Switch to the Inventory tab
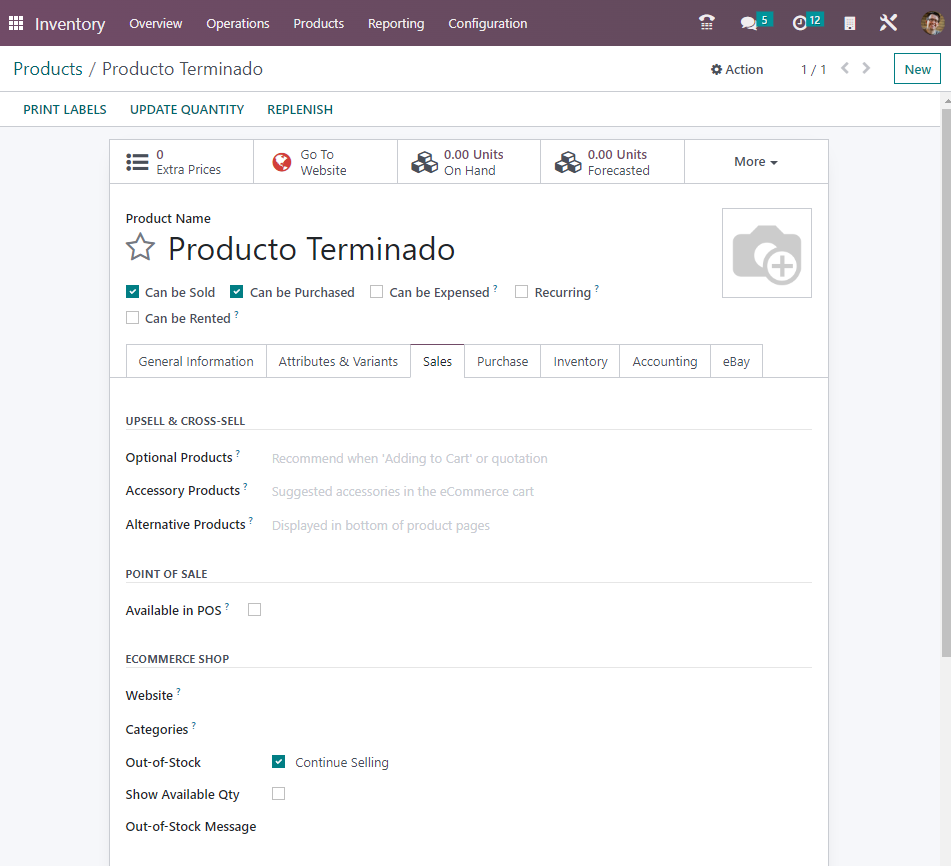 (580, 361)
